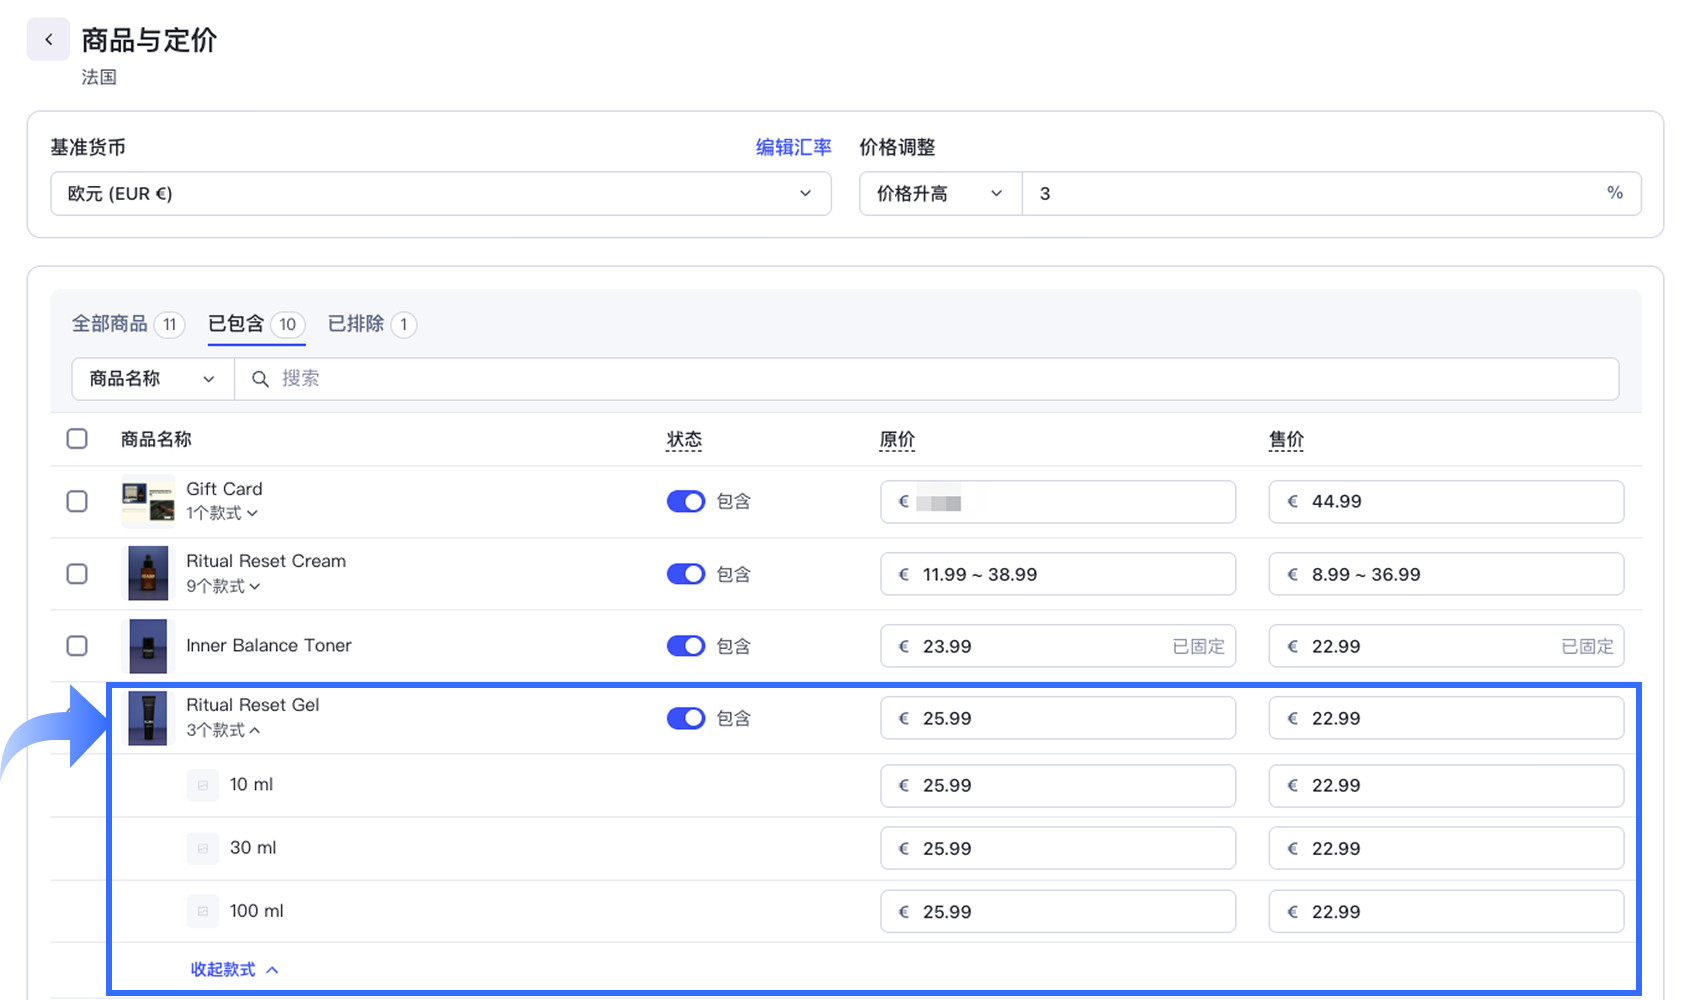Open the 价格升高 adjustment type dropdown

pos(939,194)
